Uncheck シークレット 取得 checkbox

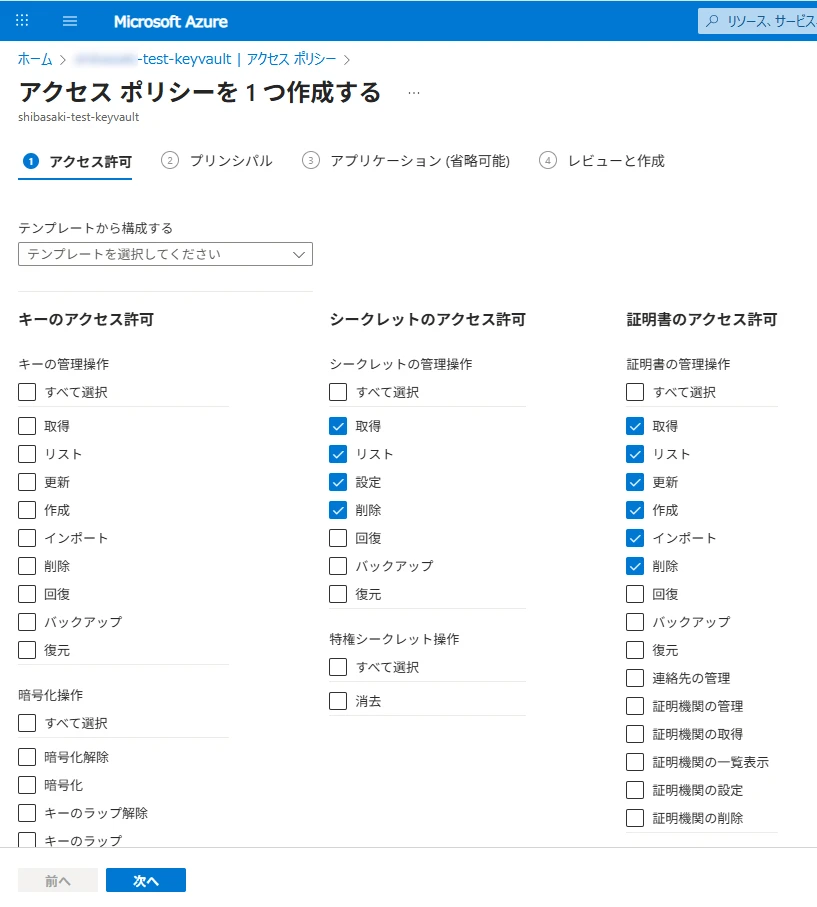point(338,426)
